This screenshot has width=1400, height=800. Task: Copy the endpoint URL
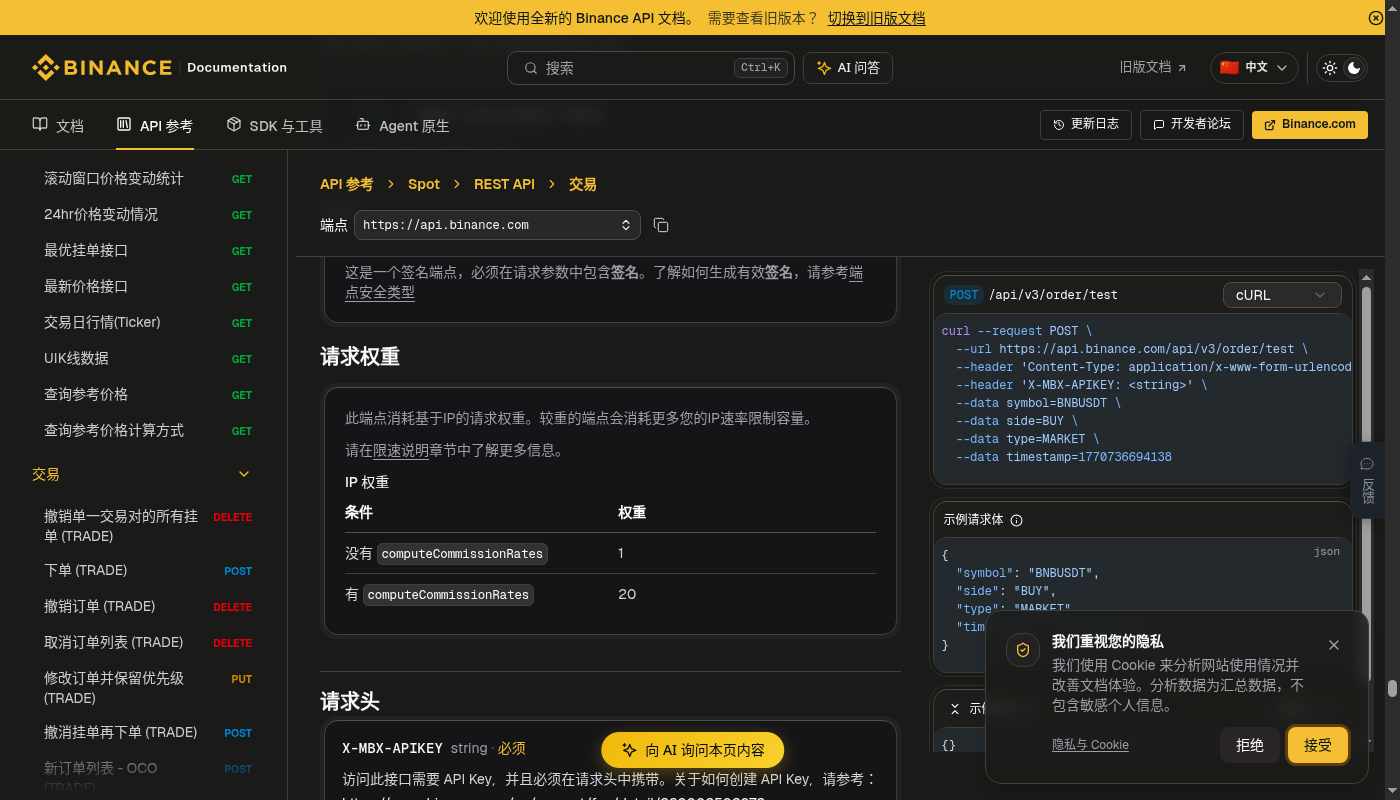click(x=661, y=225)
